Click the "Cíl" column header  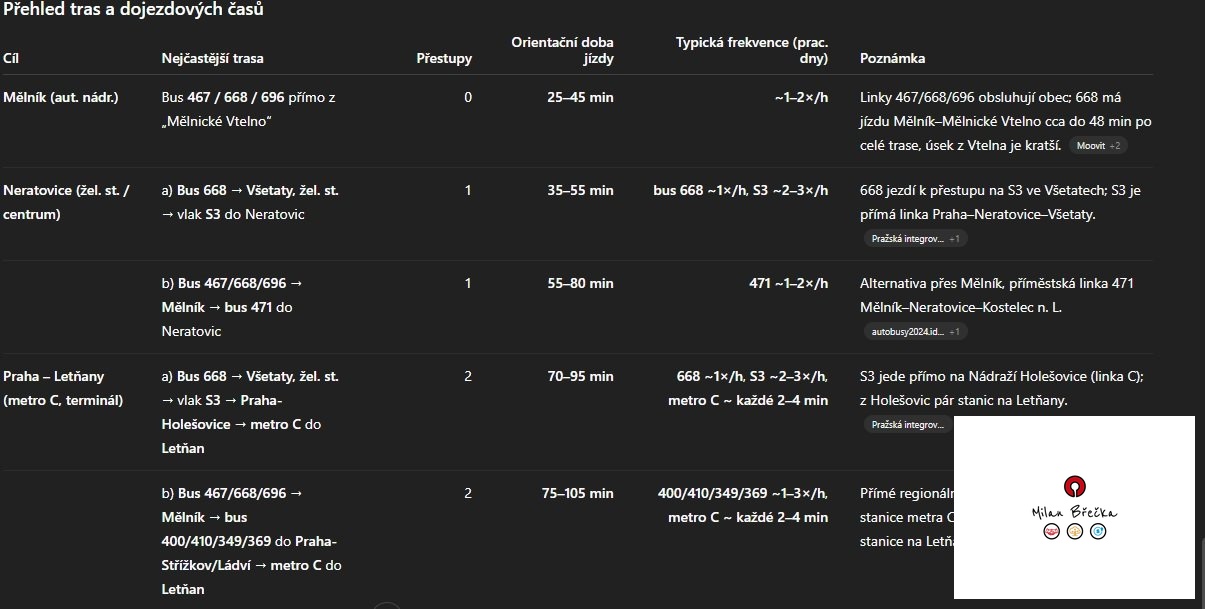[x=11, y=59]
